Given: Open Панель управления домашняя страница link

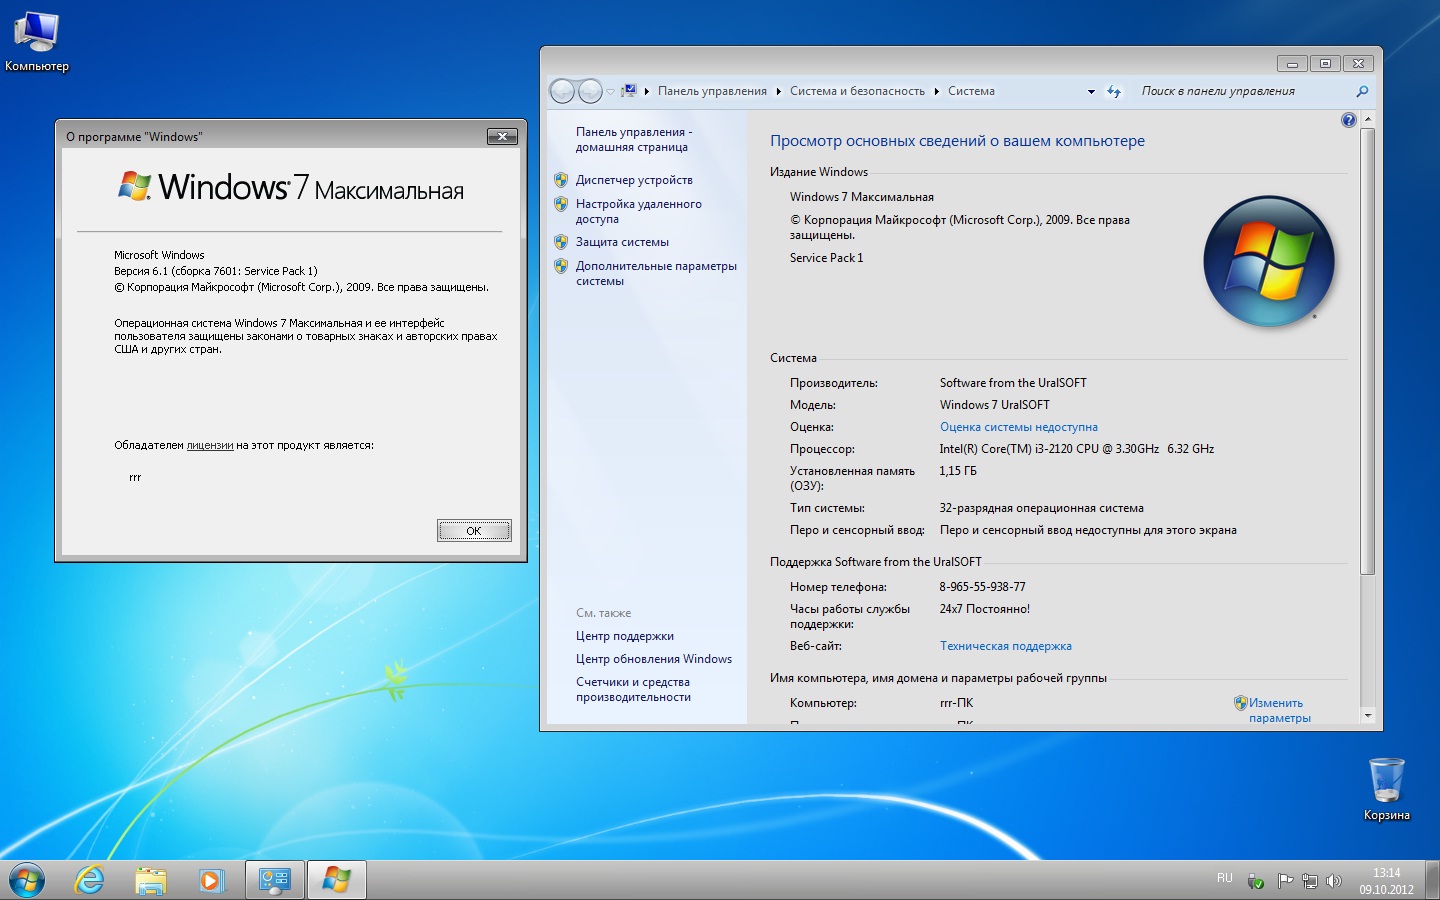Looking at the screenshot, I should point(633,139).
